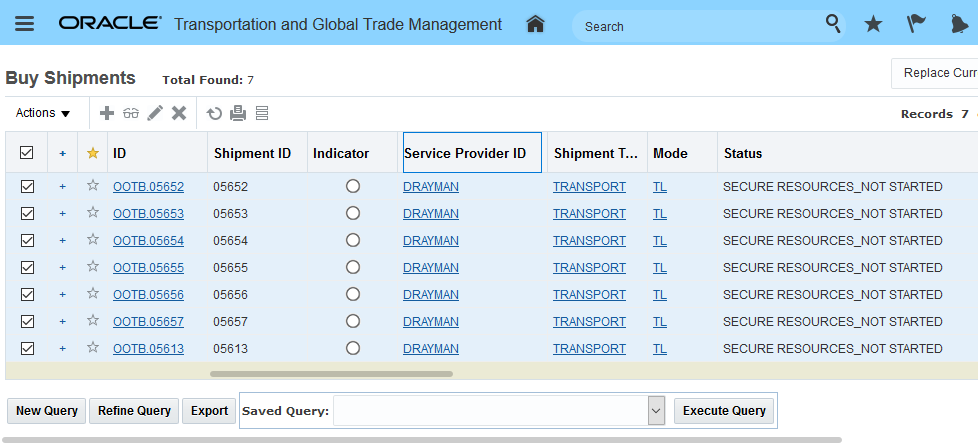Click the horizontal table scrollbar
978x445 pixels.
tap(331, 374)
